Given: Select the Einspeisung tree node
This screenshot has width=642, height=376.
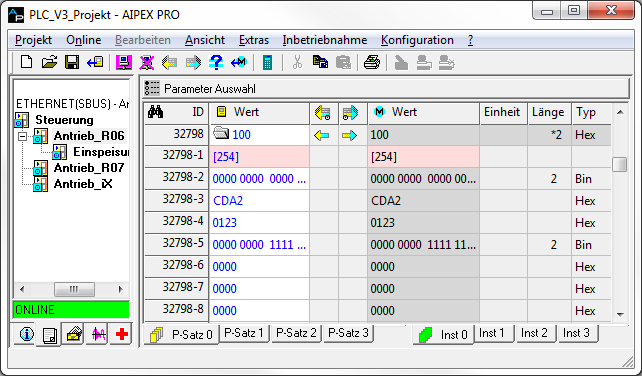Looking at the screenshot, I should point(101,152).
